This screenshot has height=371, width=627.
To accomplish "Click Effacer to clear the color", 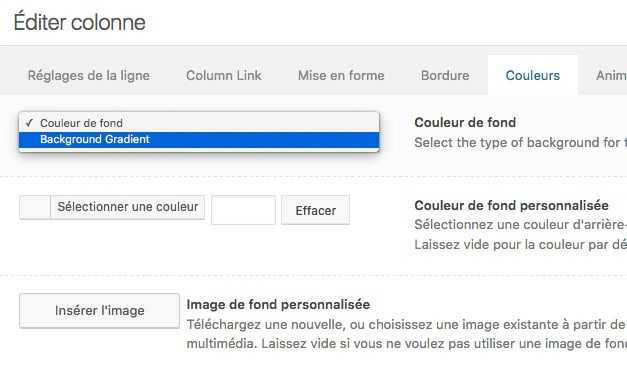I will [315, 210].
